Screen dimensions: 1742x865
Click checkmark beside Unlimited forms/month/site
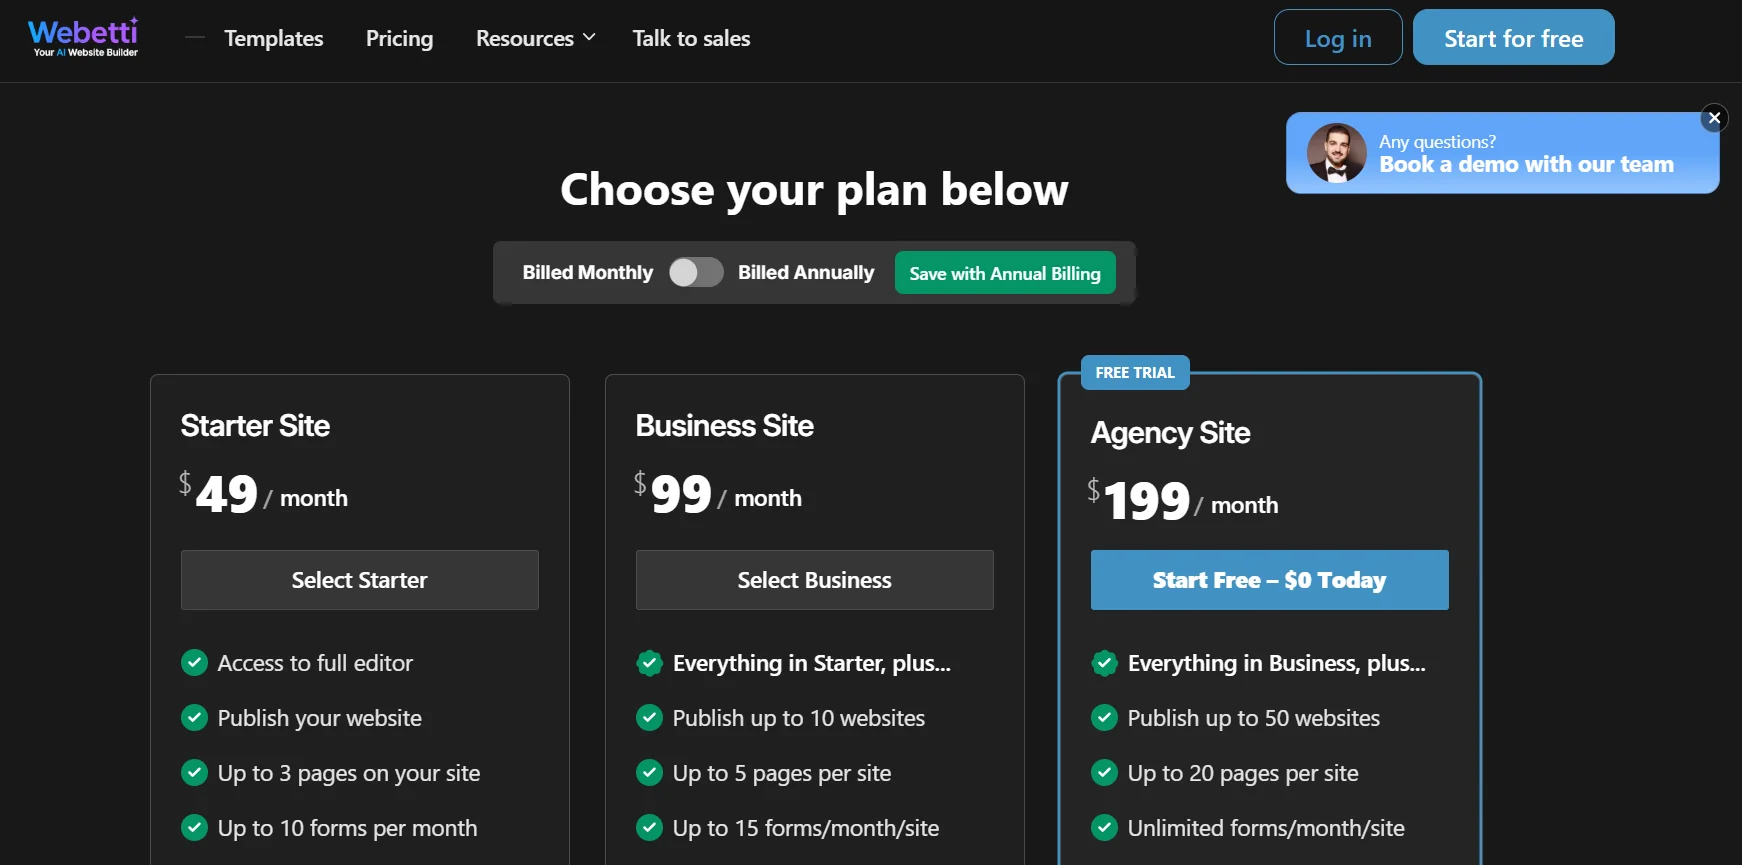pos(1104,828)
